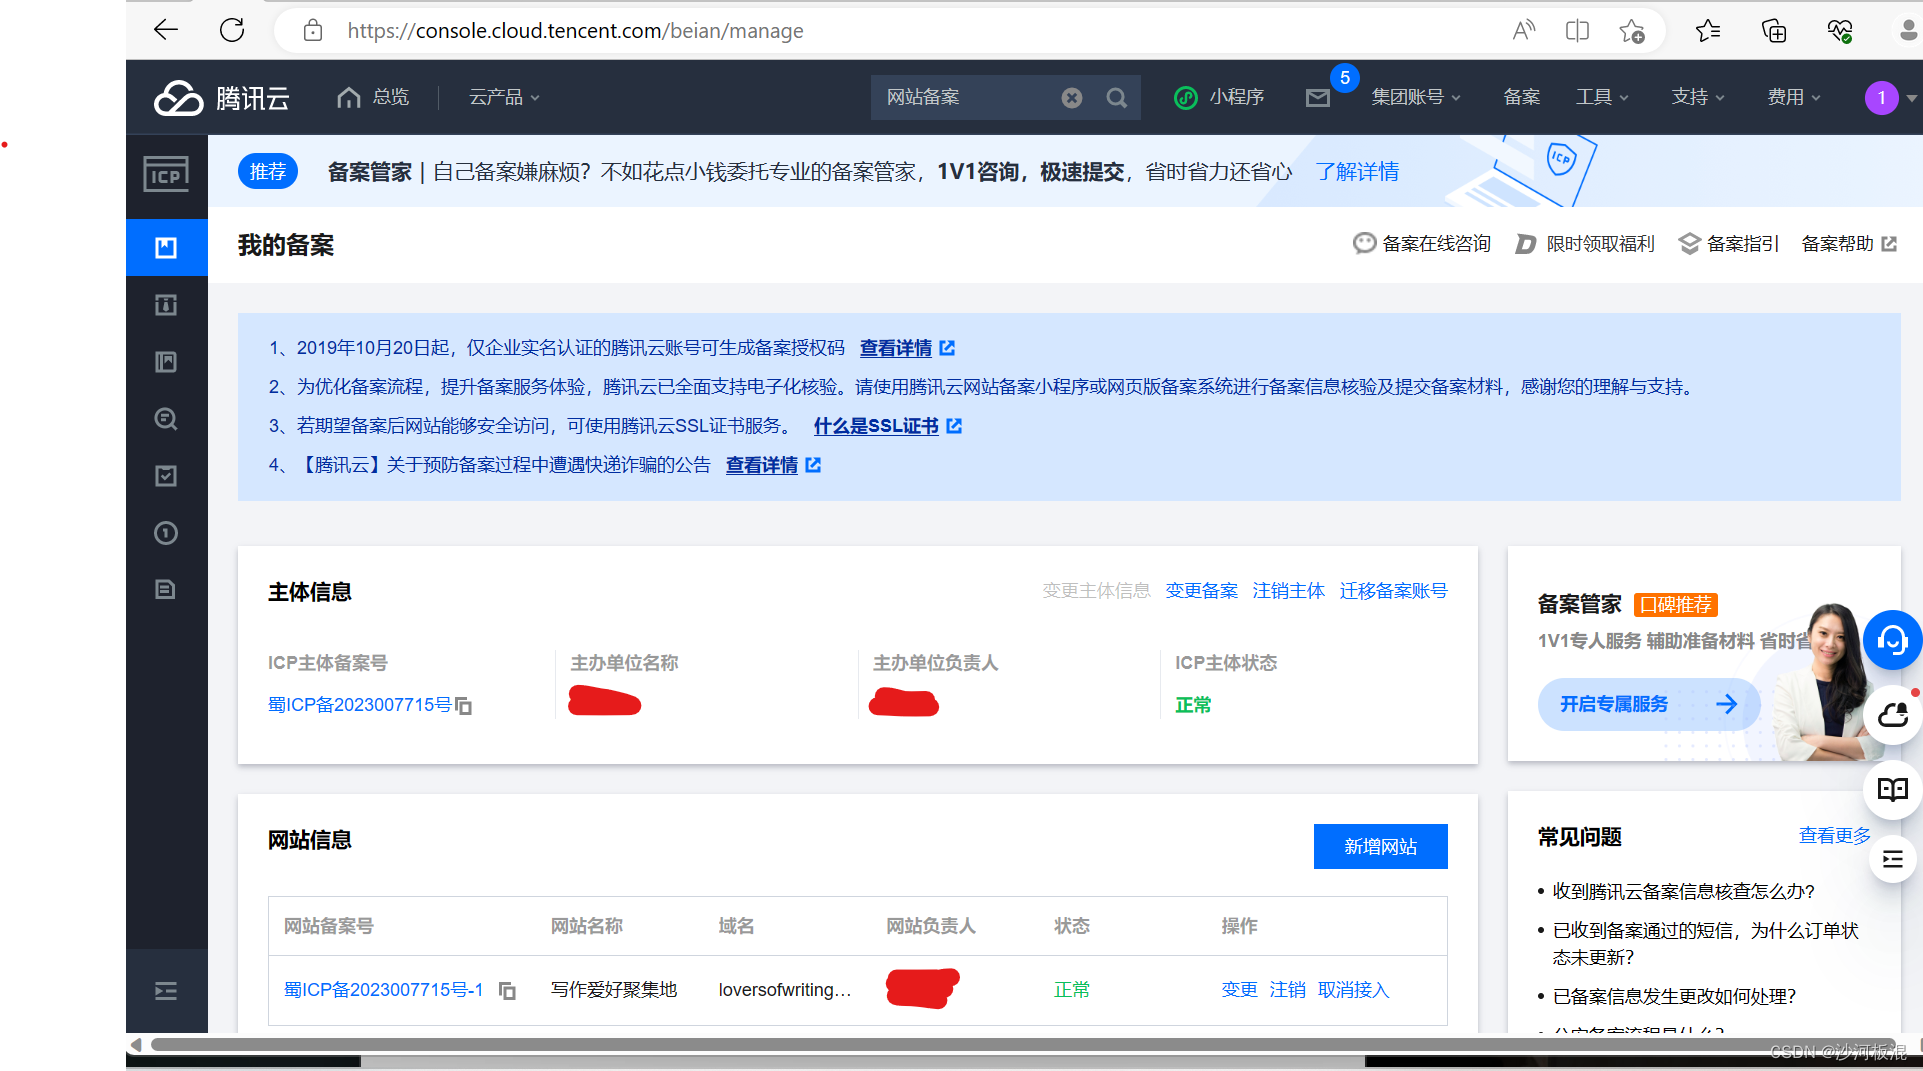The image size is (1923, 1071).
Task: Expand the 工具 dropdown menu
Action: point(1602,97)
